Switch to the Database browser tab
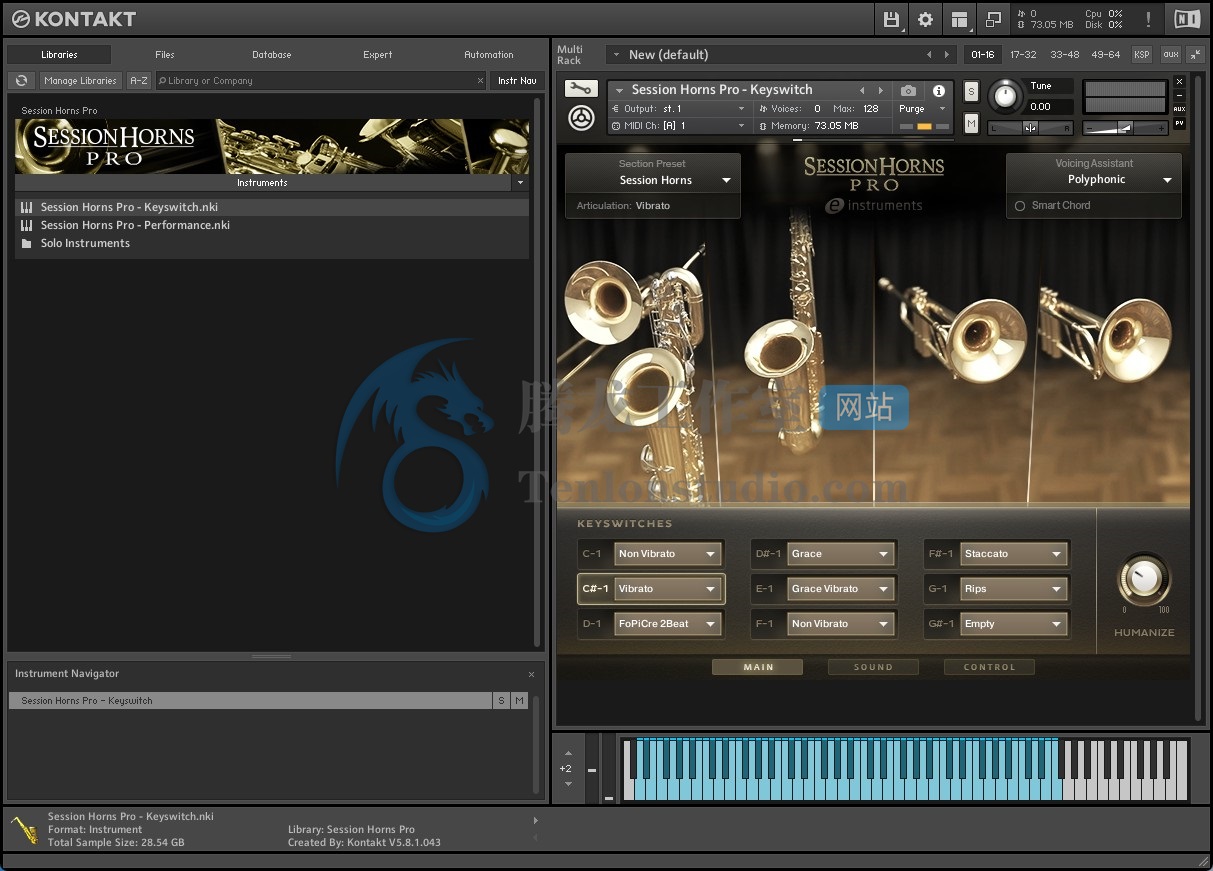The height and width of the screenshot is (871, 1213). tap(271, 55)
